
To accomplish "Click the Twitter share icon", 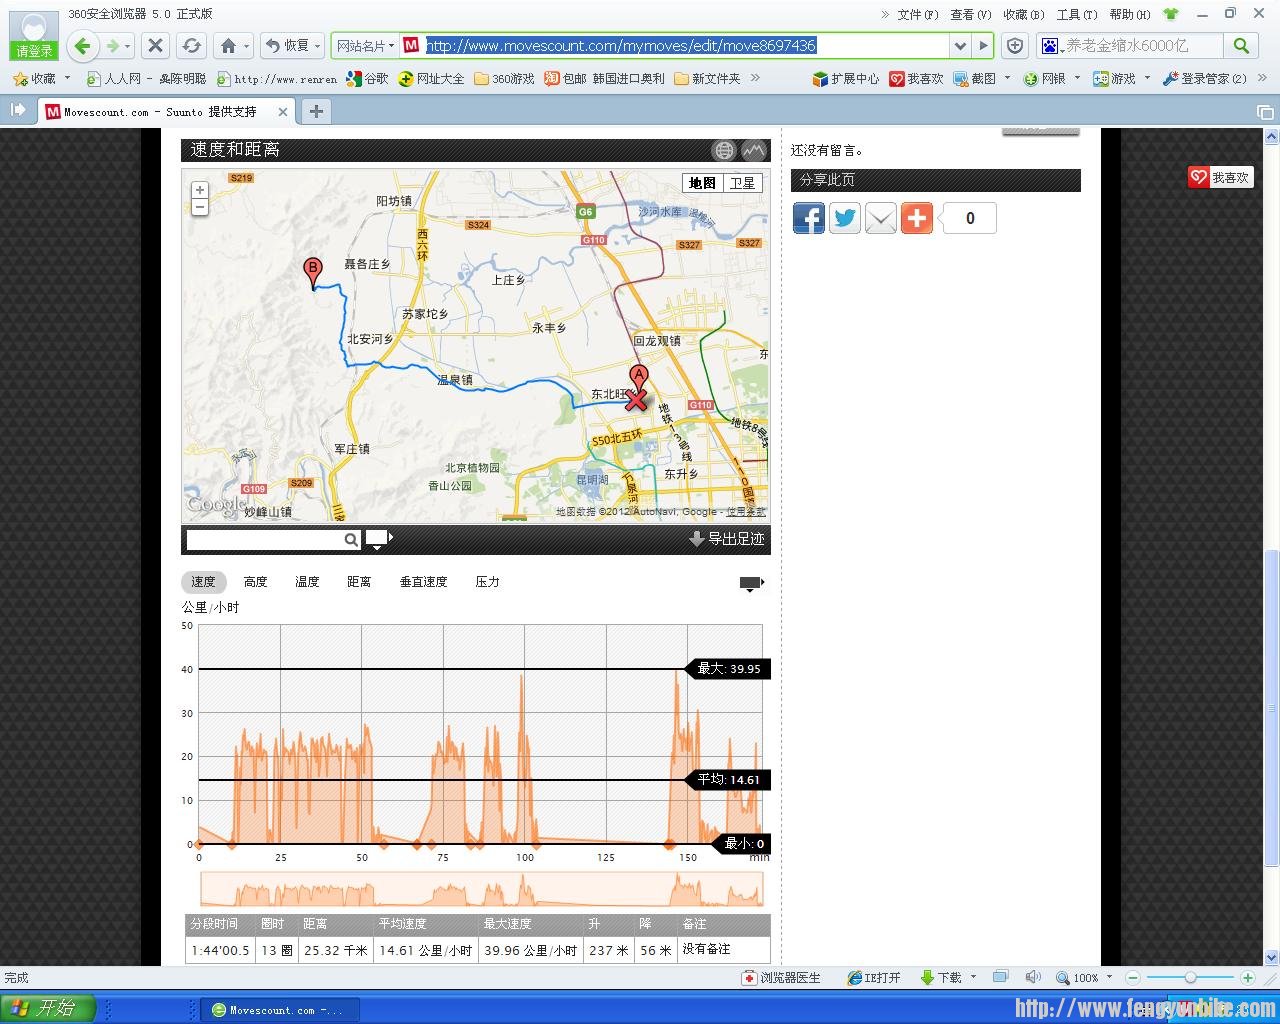I will pyautogui.click(x=844, y=218).
